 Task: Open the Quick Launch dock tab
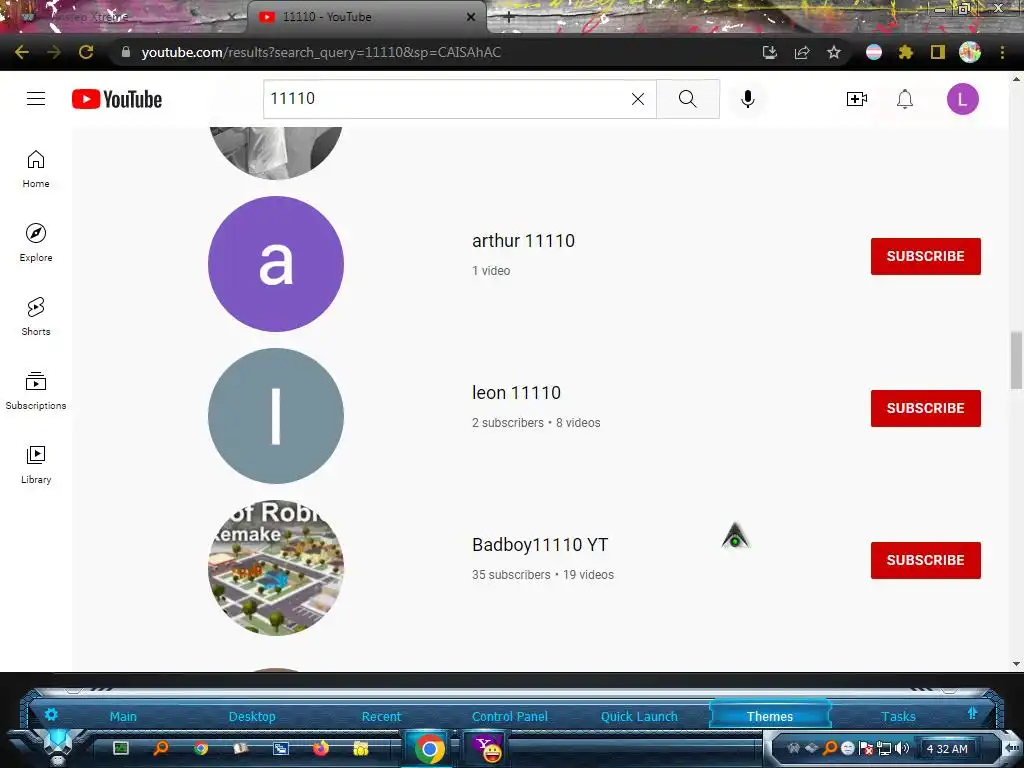pyautogui.click(x=639, y=716)
